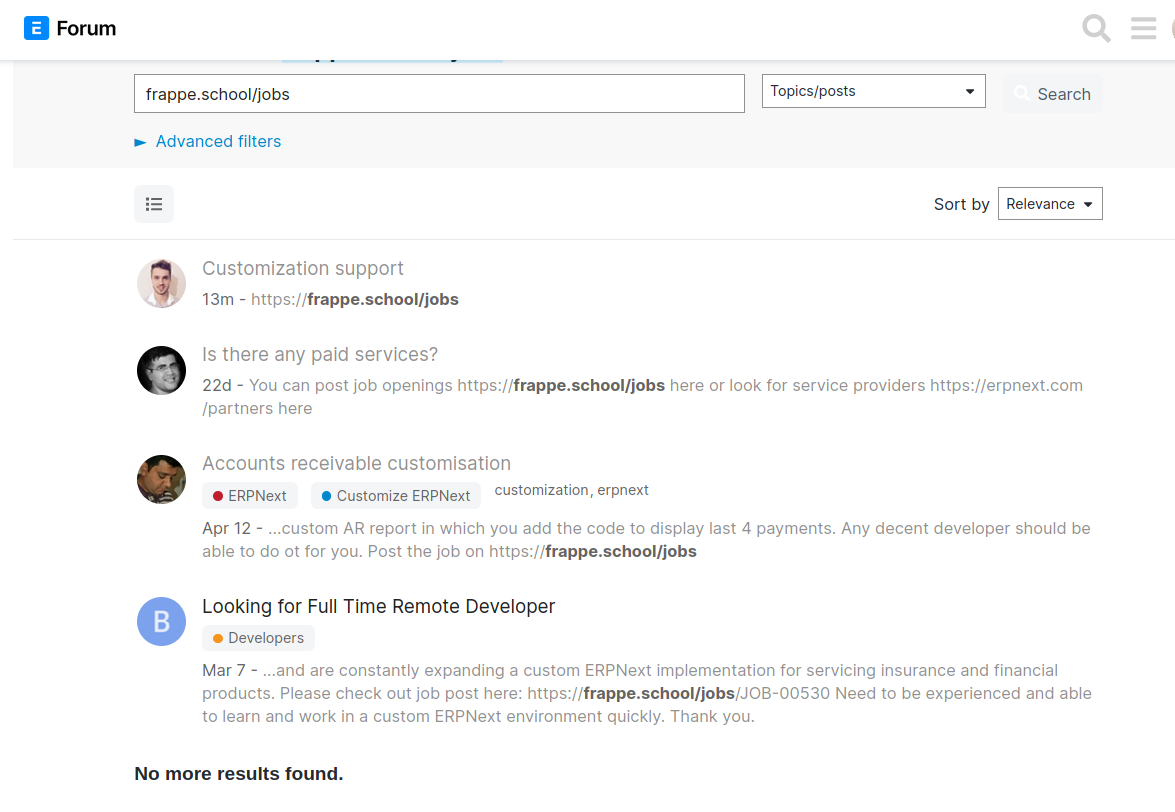Open the Sort by Relevance dropdown
Screen dimensions: 1175x812
1050,204
